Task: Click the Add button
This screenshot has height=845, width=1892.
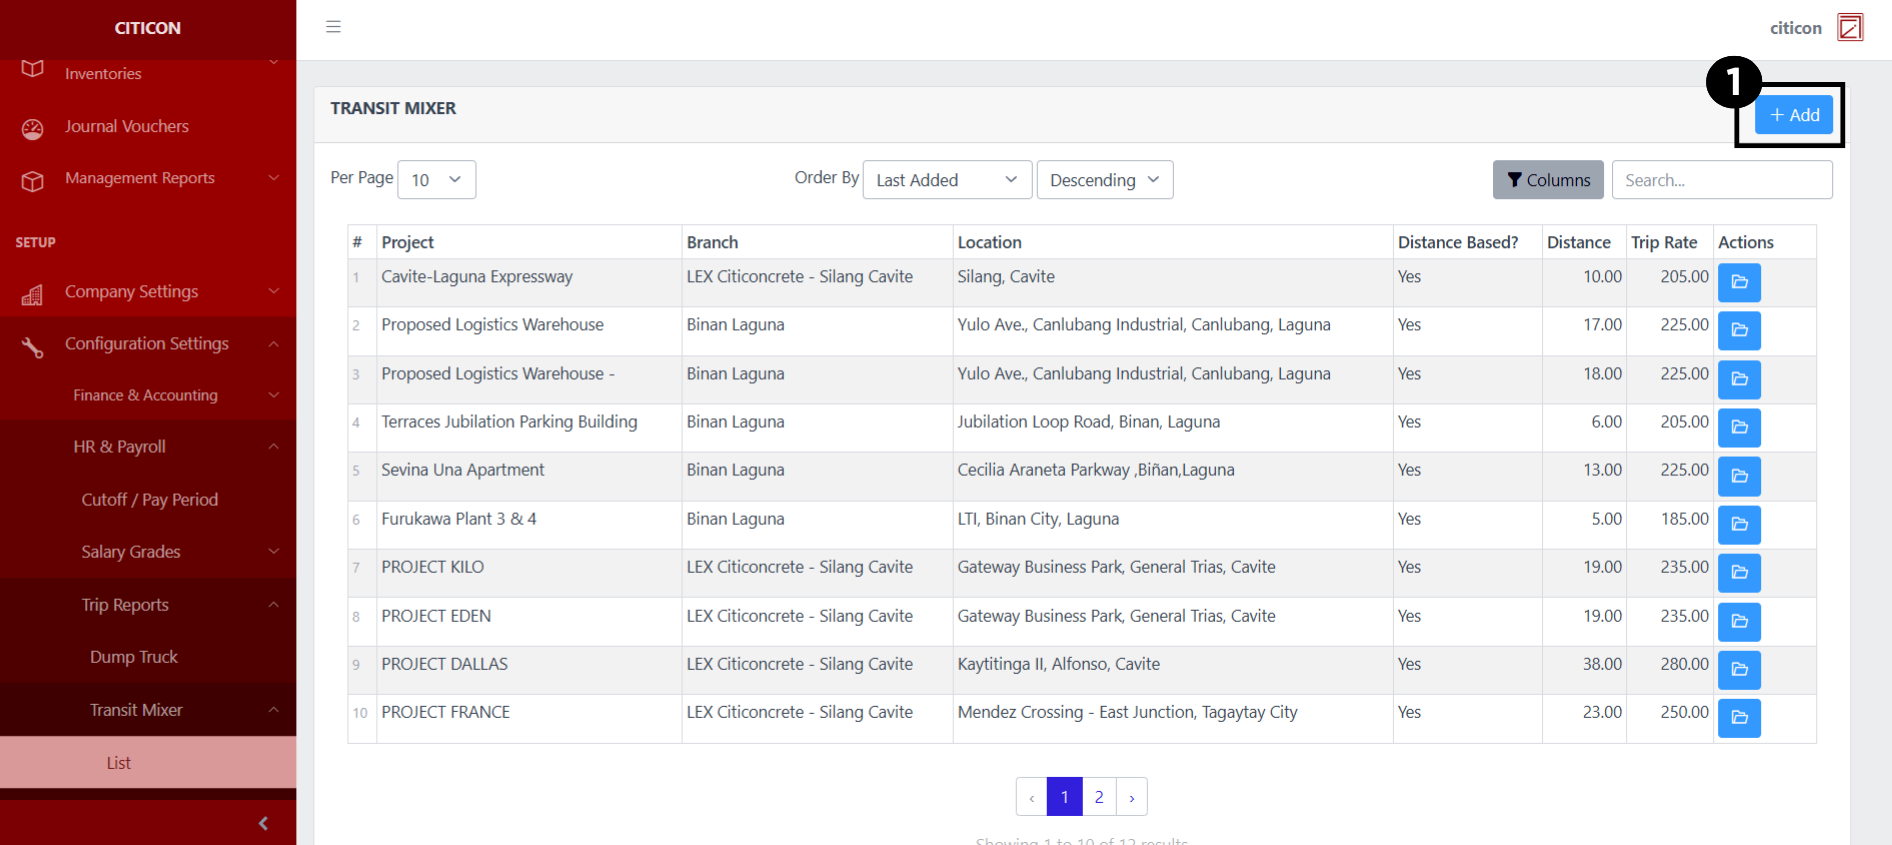Action: pyautogui.click(x=1794, y=115)
